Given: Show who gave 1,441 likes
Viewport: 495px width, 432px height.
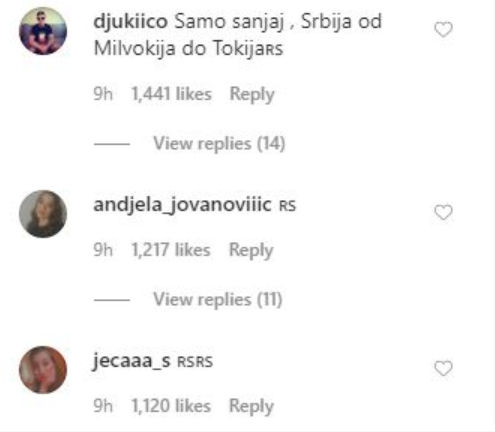Looking at the screenshot, I should click(x=171, y=94).
